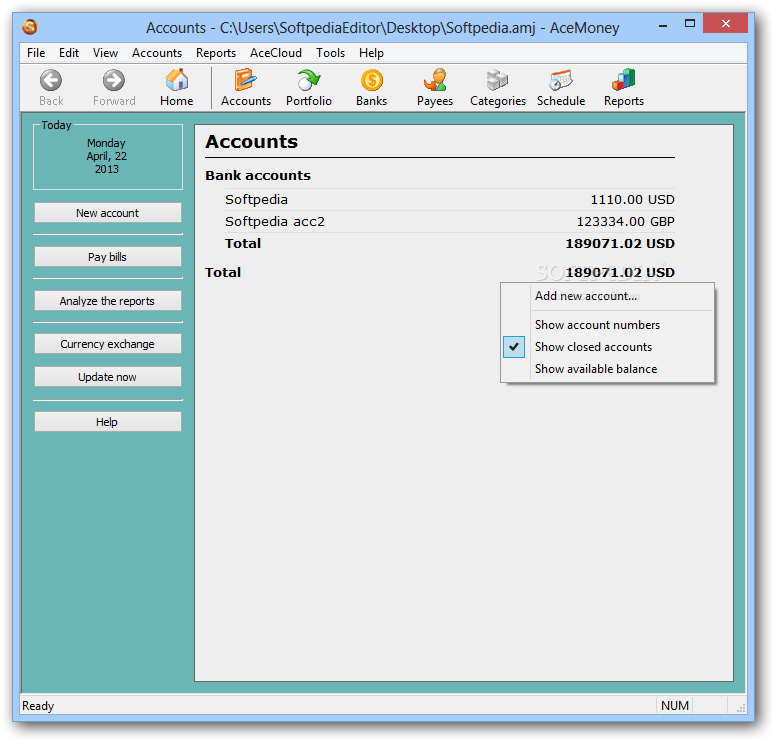The width and height of the screenshot is (775, 742).
Task: Open the Categories toolbar icon
Action: 497,80
